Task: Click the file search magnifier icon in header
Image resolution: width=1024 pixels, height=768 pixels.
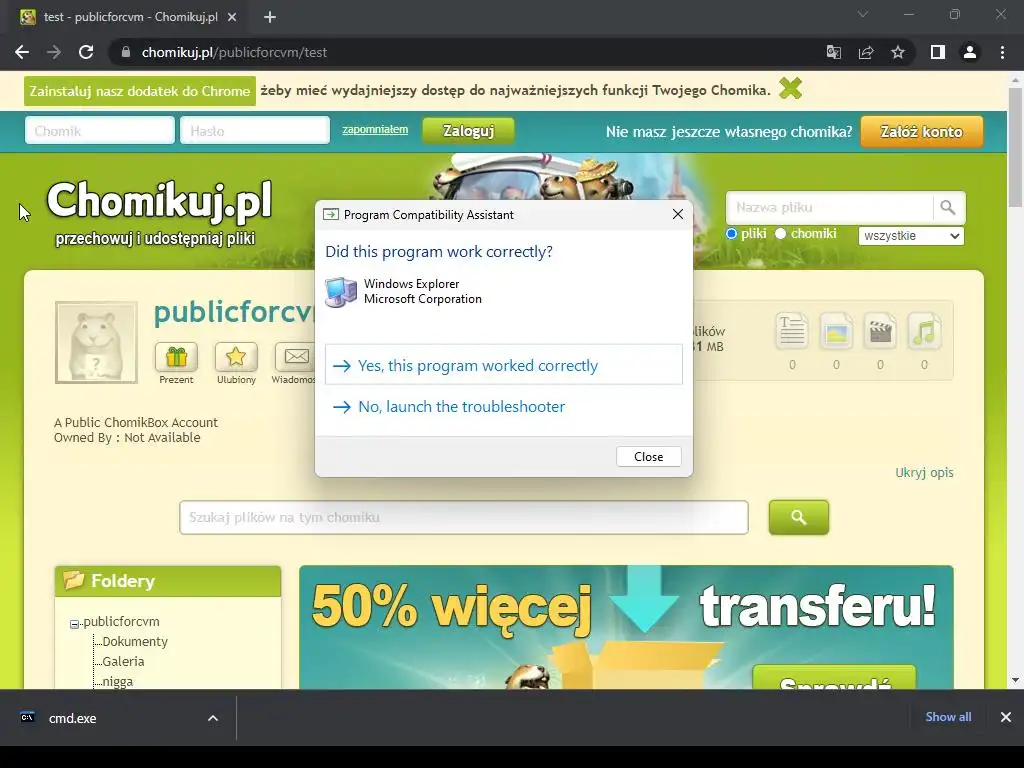Action: tap(948, 208)
